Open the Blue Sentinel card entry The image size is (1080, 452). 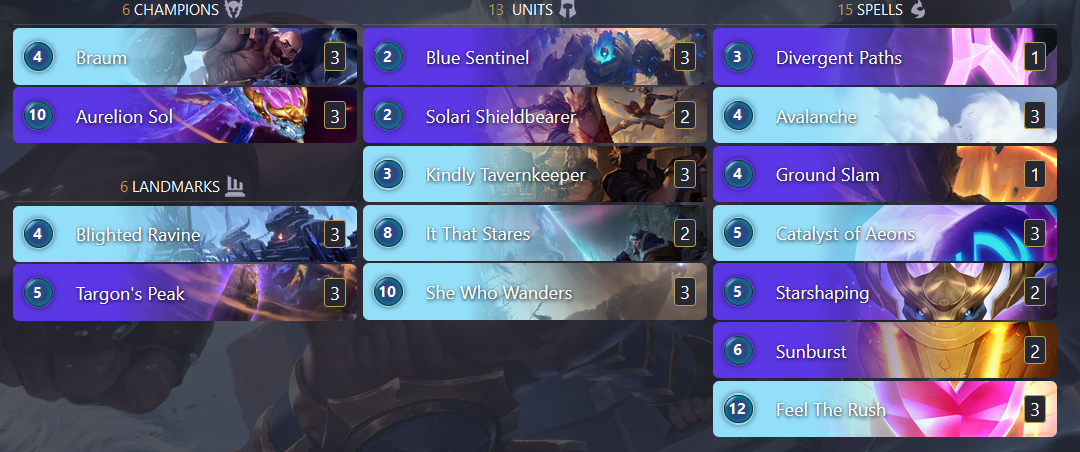click(x=535, y=56)
